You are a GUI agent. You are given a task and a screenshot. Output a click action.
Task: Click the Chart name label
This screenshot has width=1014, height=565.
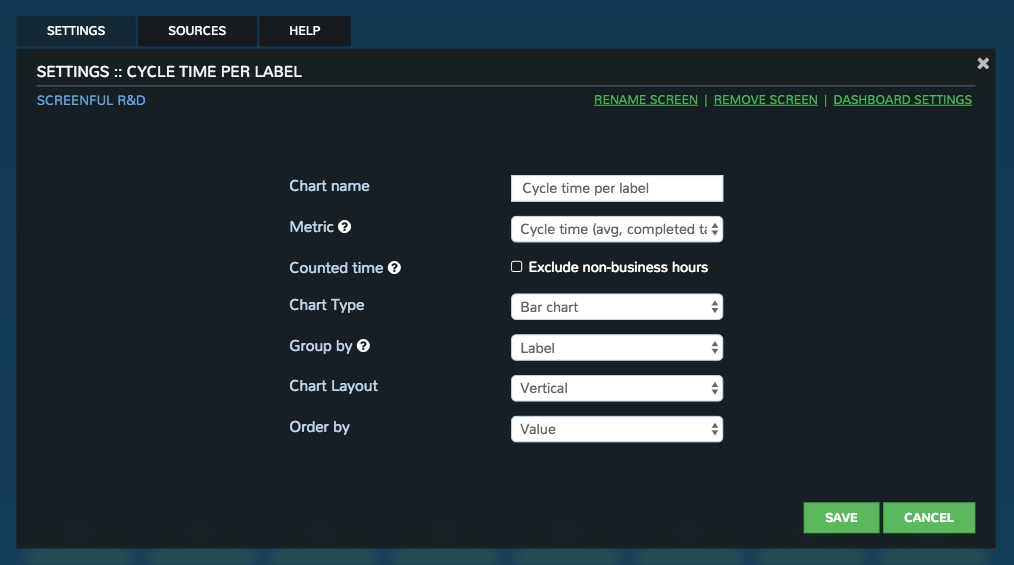click(329, 186)
